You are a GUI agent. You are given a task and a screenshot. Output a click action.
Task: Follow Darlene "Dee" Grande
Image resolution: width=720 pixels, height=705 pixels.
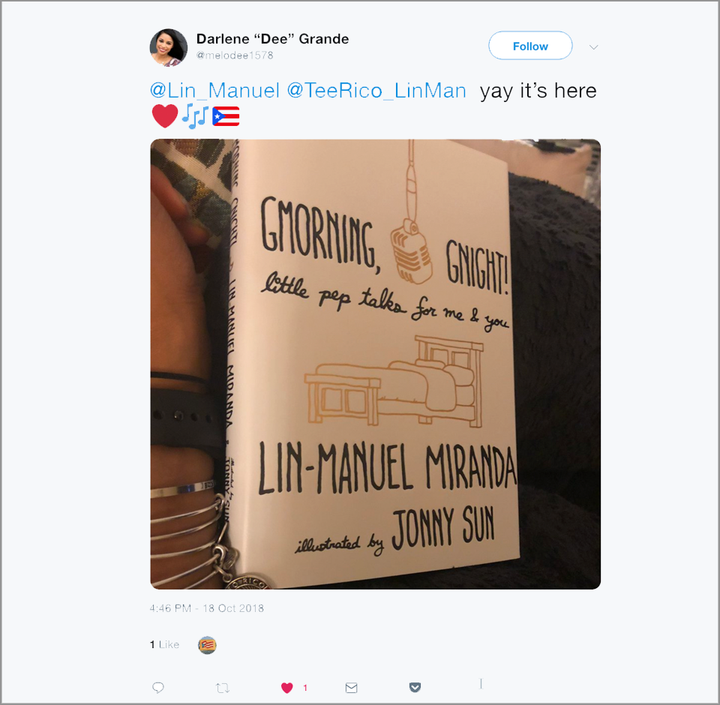(530, 46)
